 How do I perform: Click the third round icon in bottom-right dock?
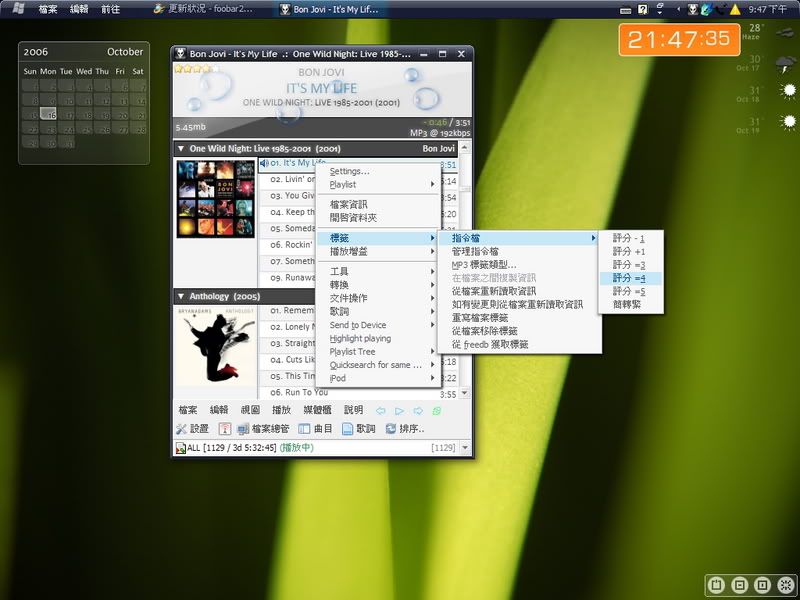coord(763,585)
